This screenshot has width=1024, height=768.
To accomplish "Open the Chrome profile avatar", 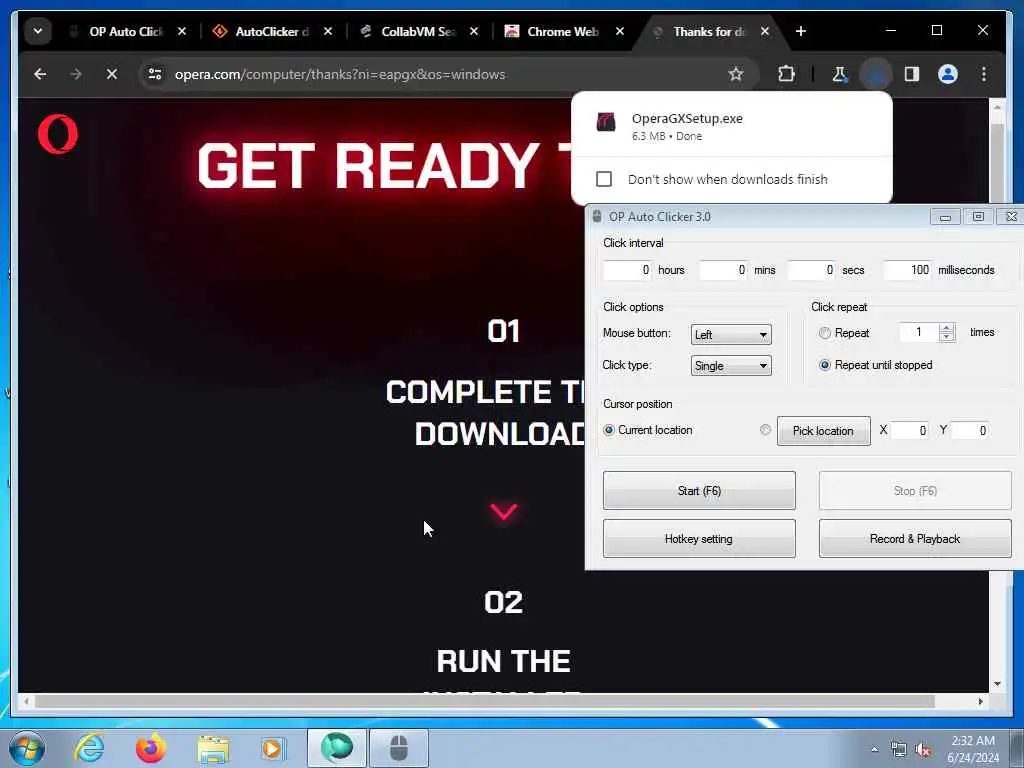I will [x=948, y=74].
